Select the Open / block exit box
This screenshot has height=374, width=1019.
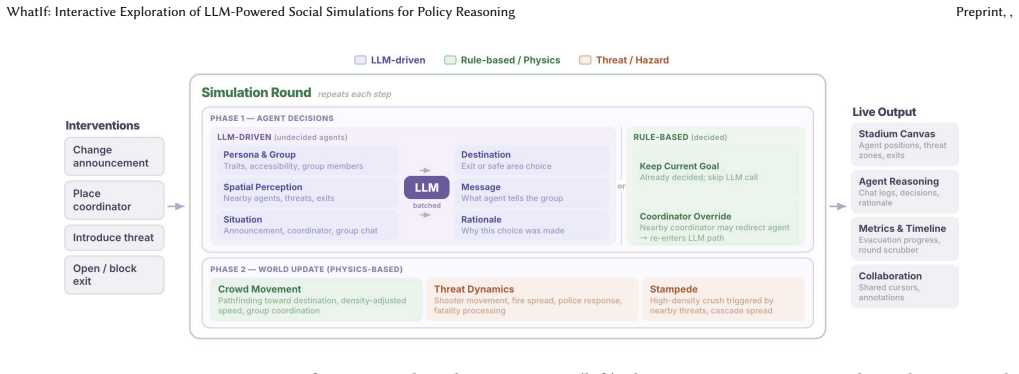pos(114,274)
